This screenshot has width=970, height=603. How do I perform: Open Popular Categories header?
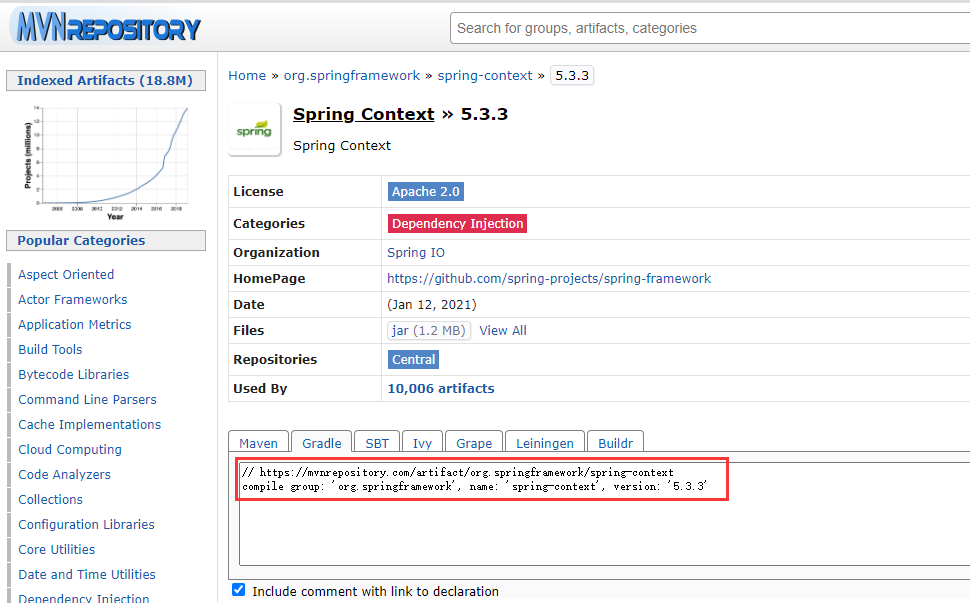pos(106,241)
